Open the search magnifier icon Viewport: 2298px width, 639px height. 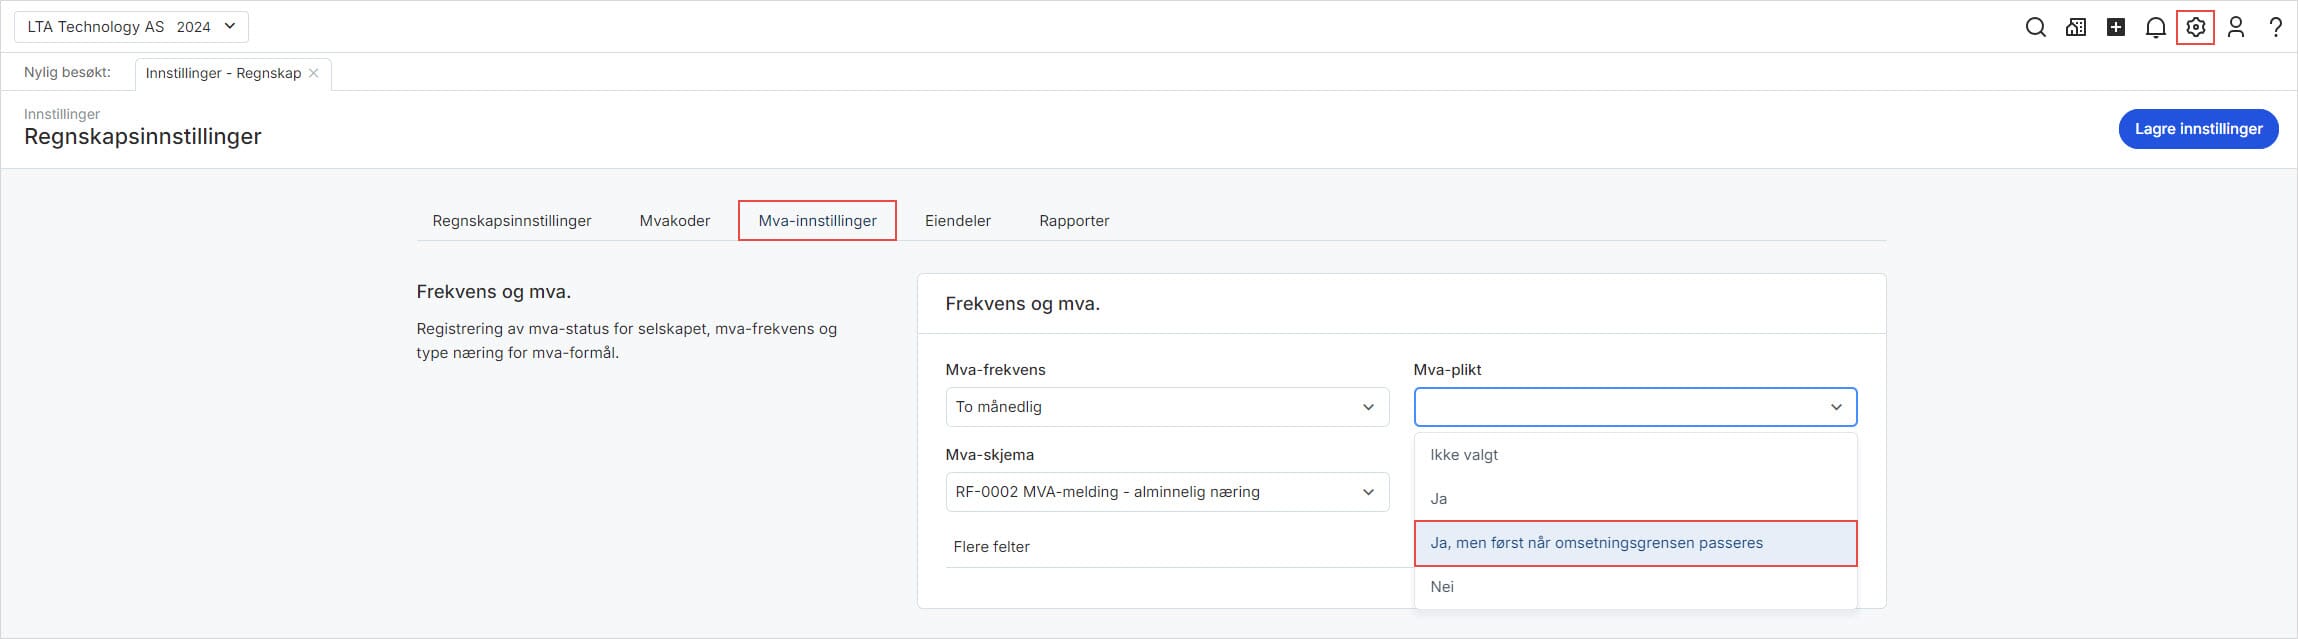(x=2035, y=27)
